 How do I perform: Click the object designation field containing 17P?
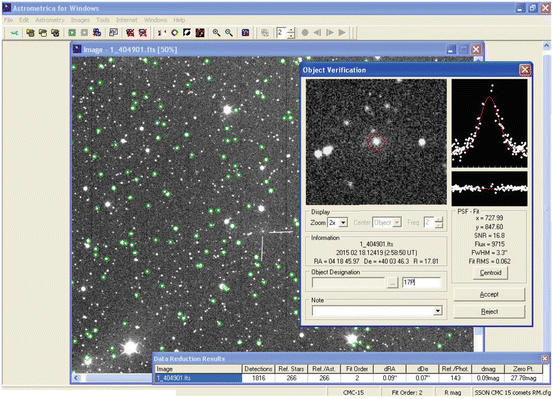(421, 282)
